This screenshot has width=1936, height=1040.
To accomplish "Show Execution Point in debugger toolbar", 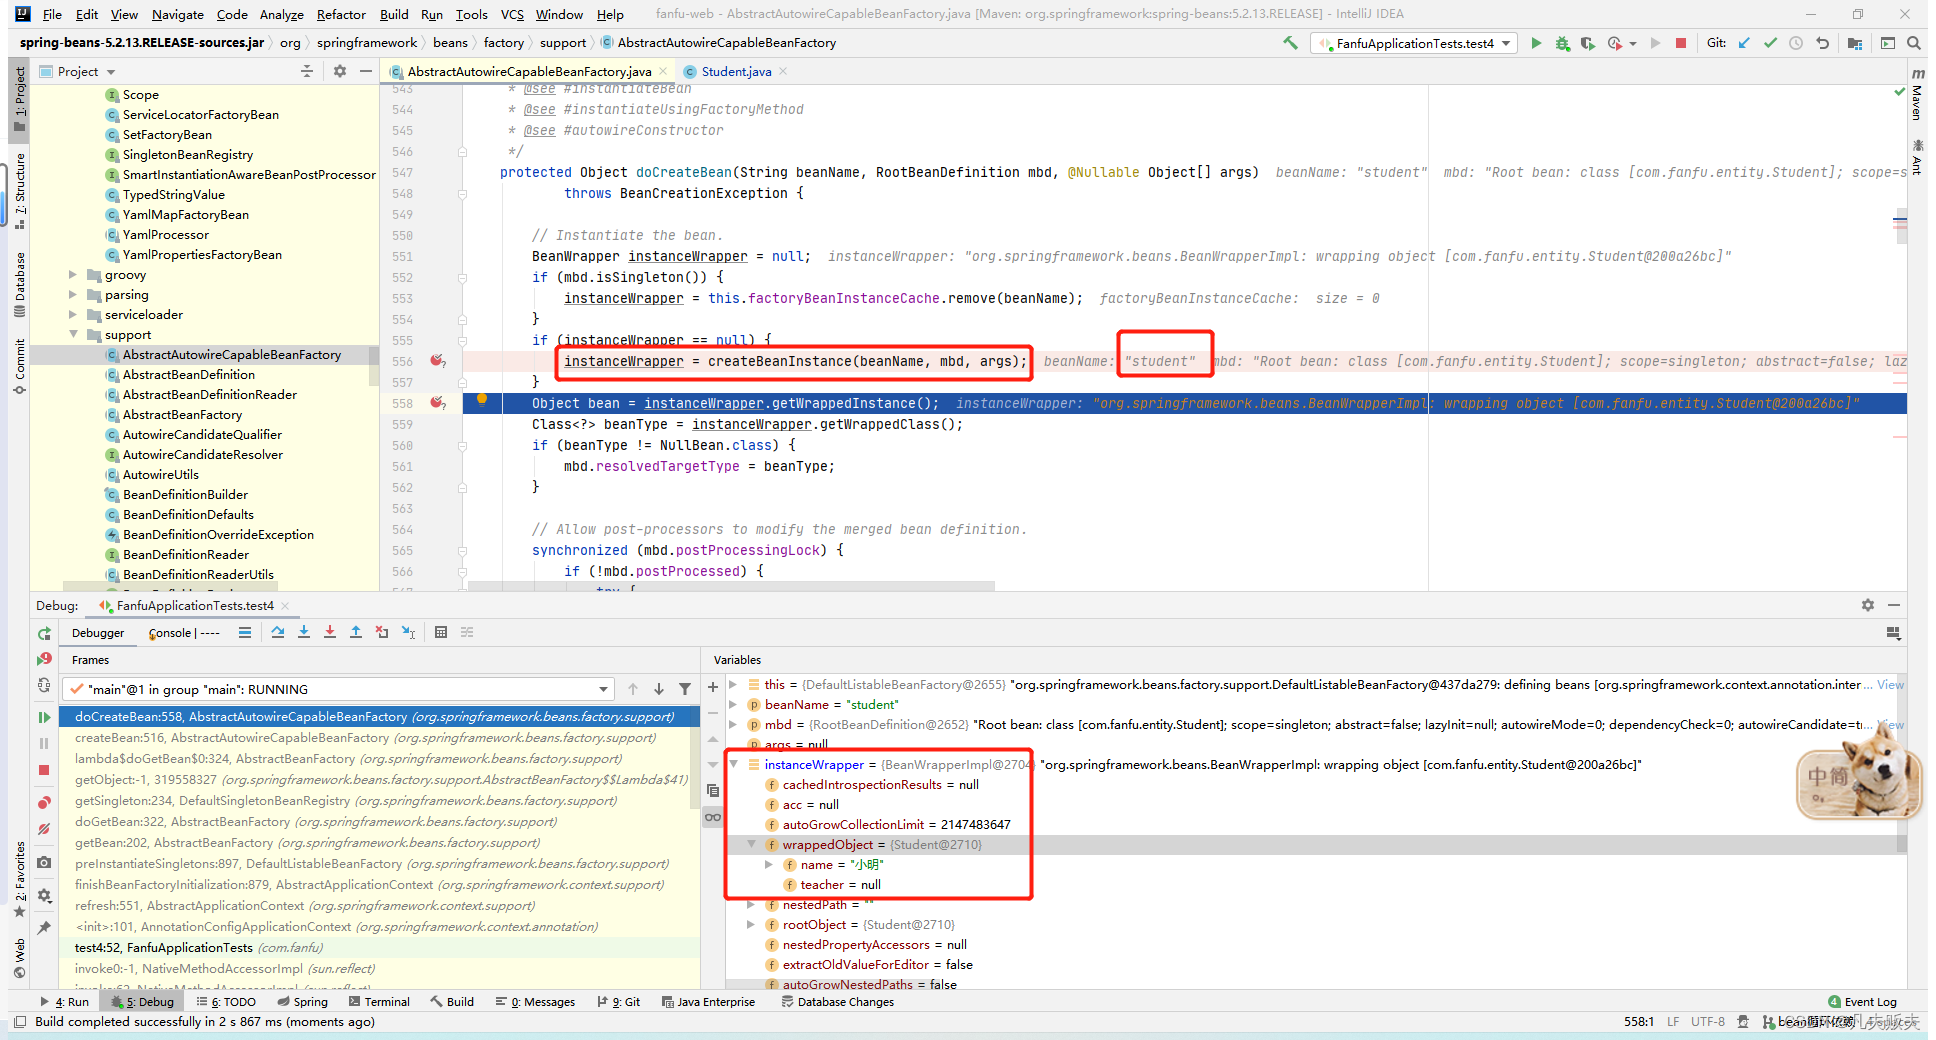I will click(245, 632).
